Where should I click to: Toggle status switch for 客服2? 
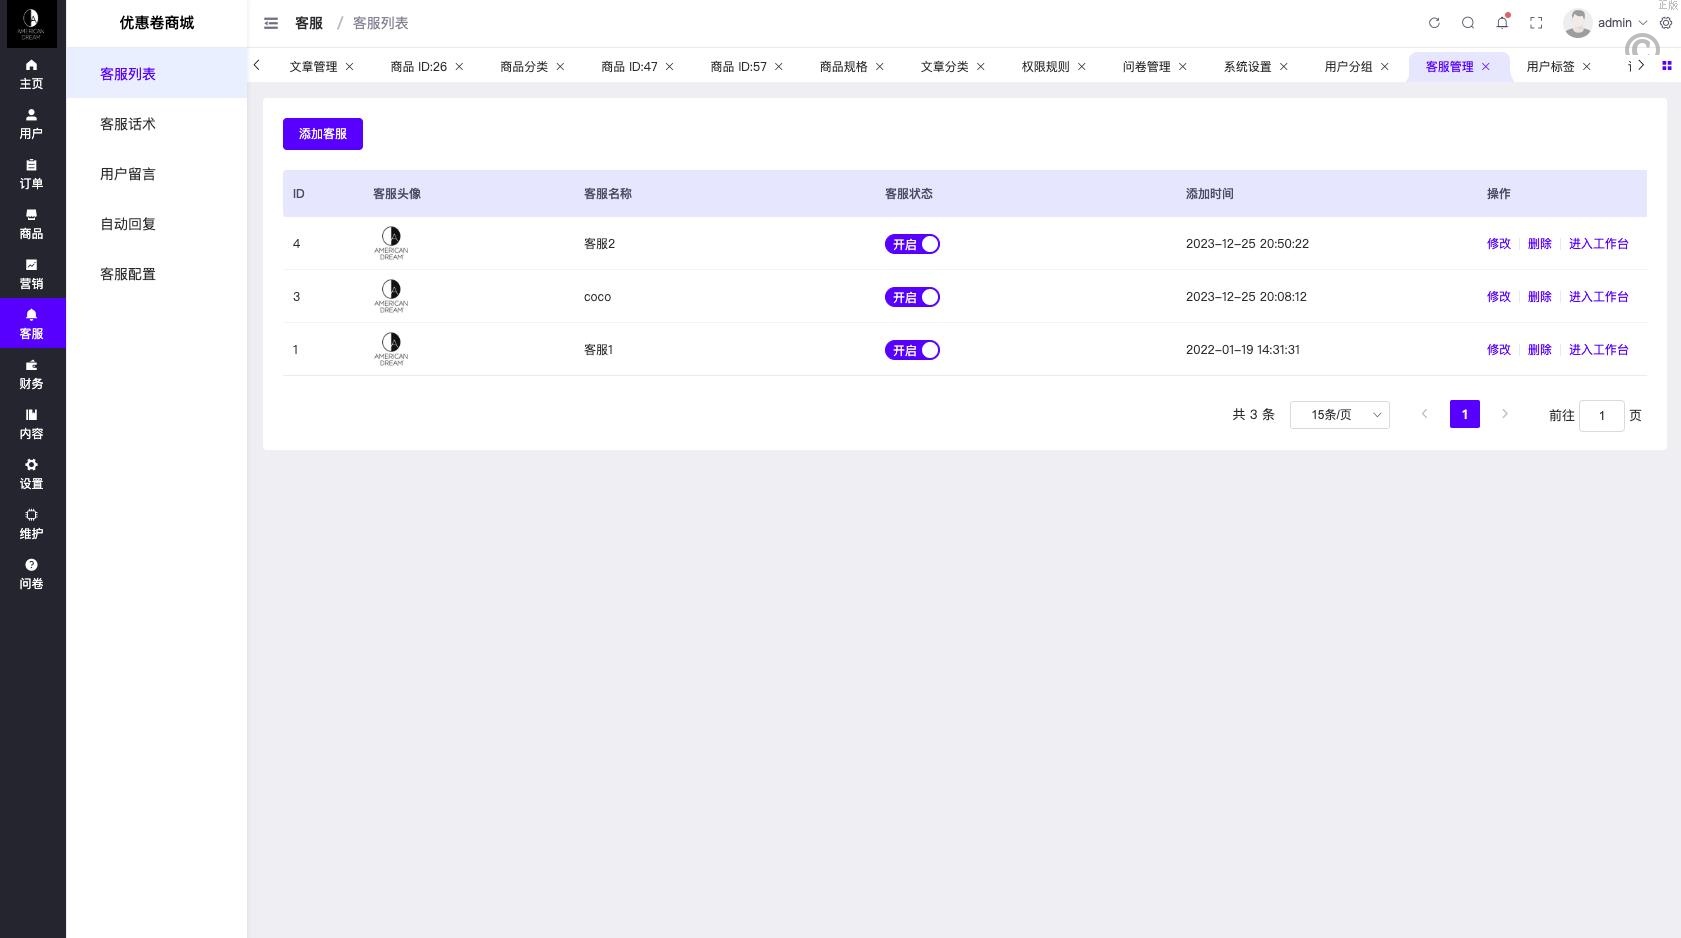coord(912,244)
